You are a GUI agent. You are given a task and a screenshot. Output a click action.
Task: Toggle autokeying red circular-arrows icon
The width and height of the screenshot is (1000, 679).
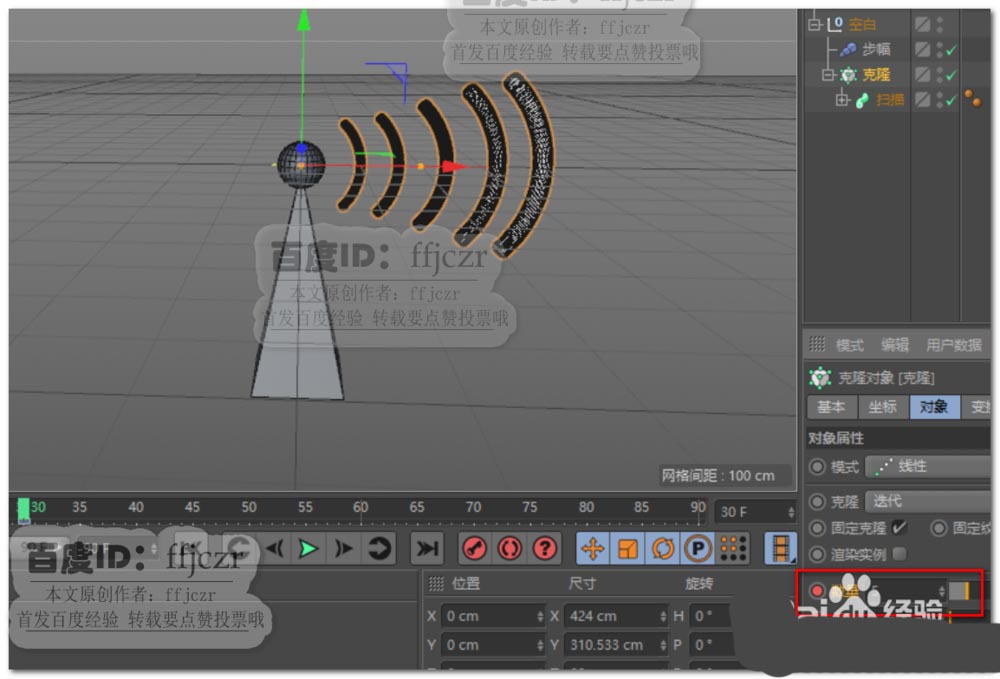(510, 548)
